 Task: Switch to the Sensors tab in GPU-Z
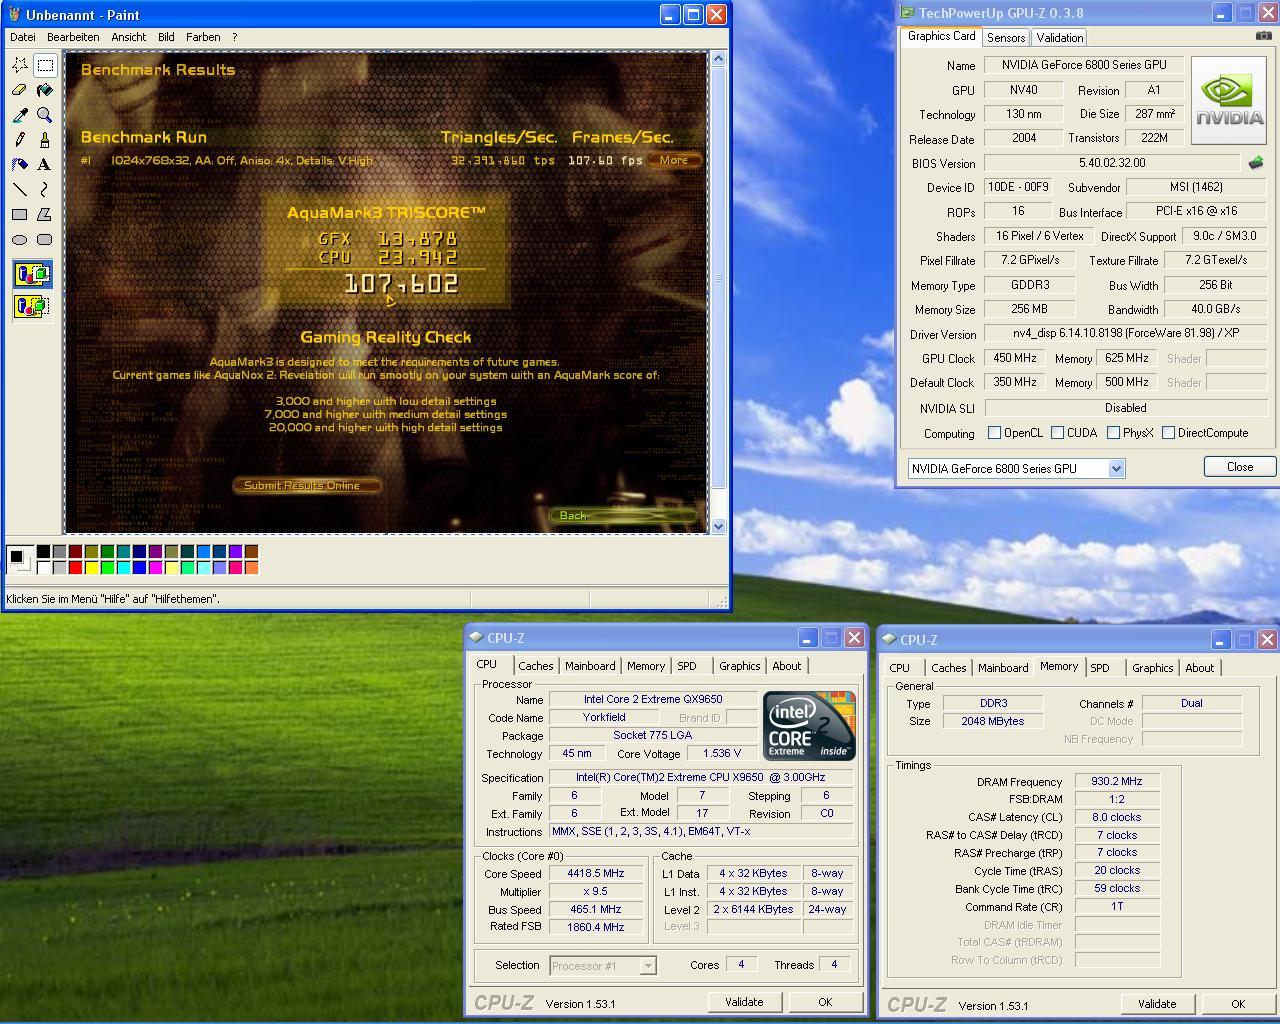(1006, 37)
